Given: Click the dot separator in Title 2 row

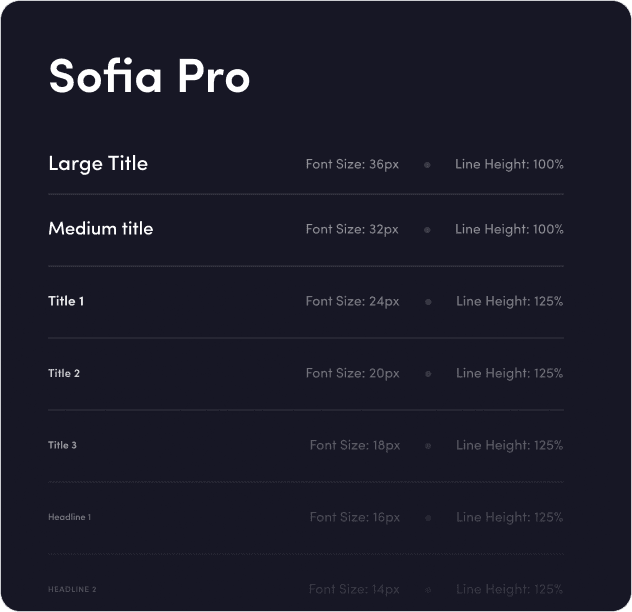Looking at the screenshot, I should [x=428, y=374].
